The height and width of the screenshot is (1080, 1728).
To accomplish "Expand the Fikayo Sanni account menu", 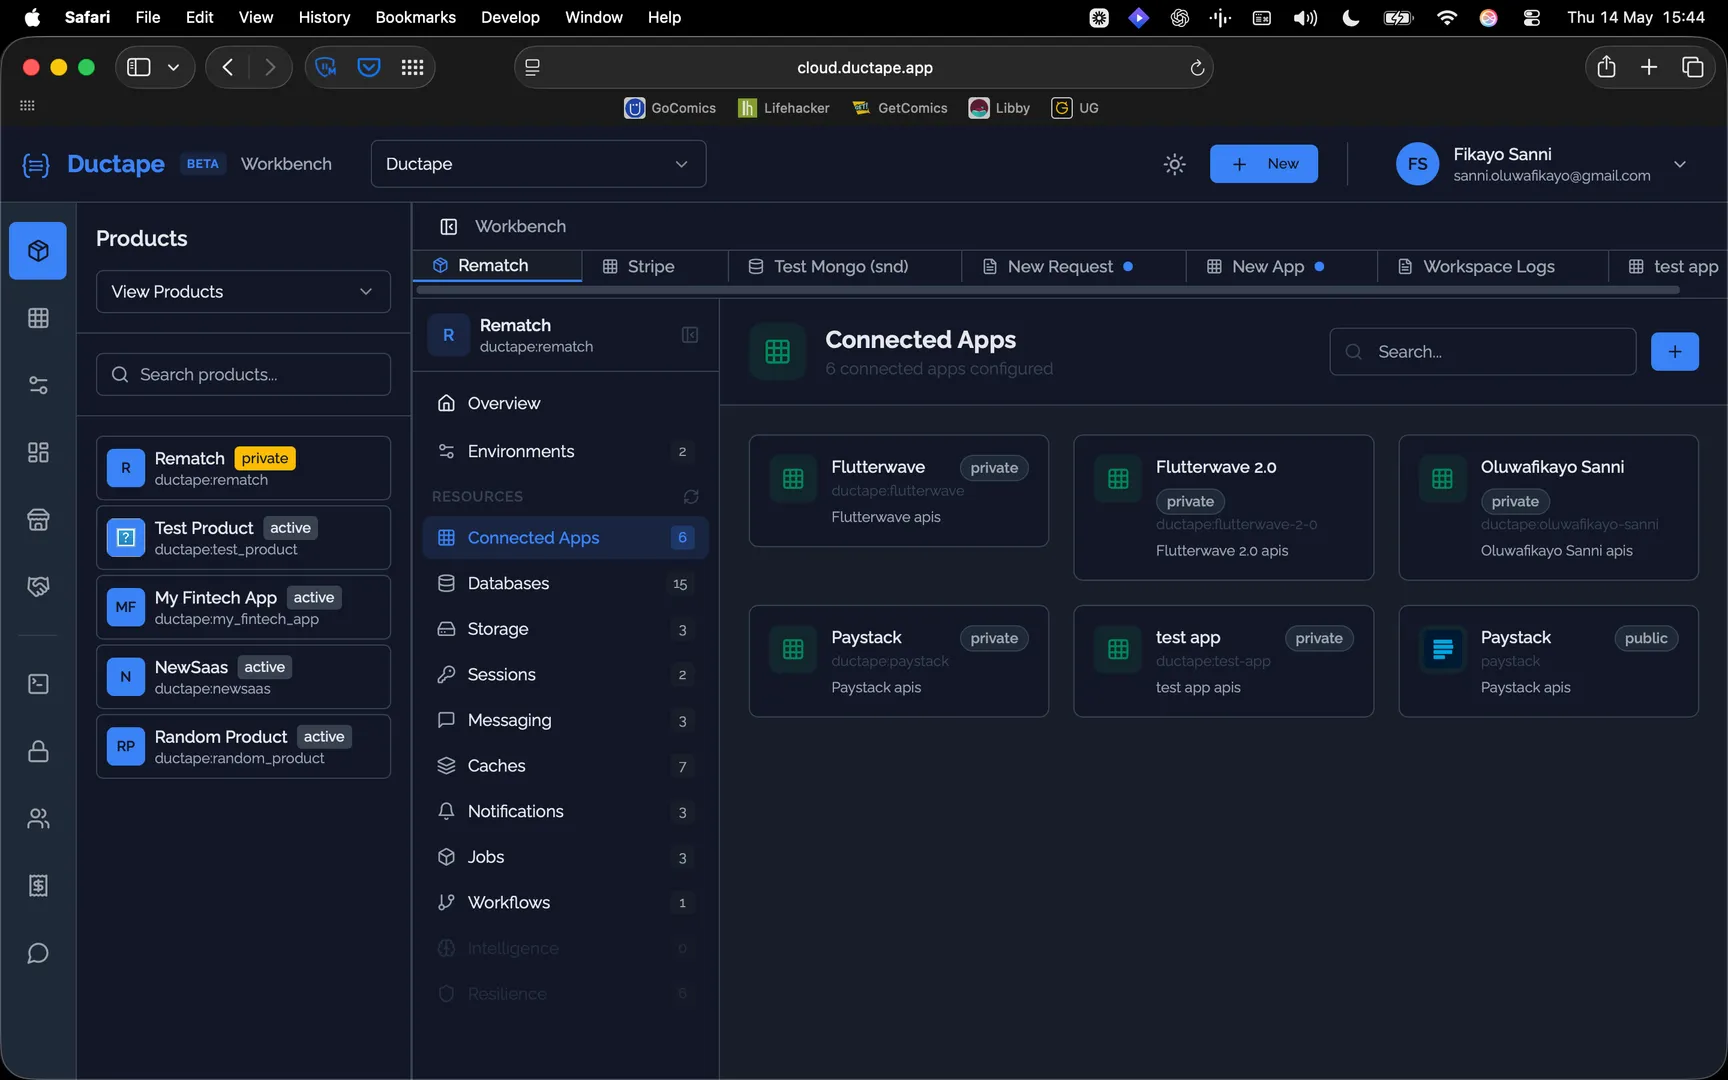I will click(x=1680, y=164).
